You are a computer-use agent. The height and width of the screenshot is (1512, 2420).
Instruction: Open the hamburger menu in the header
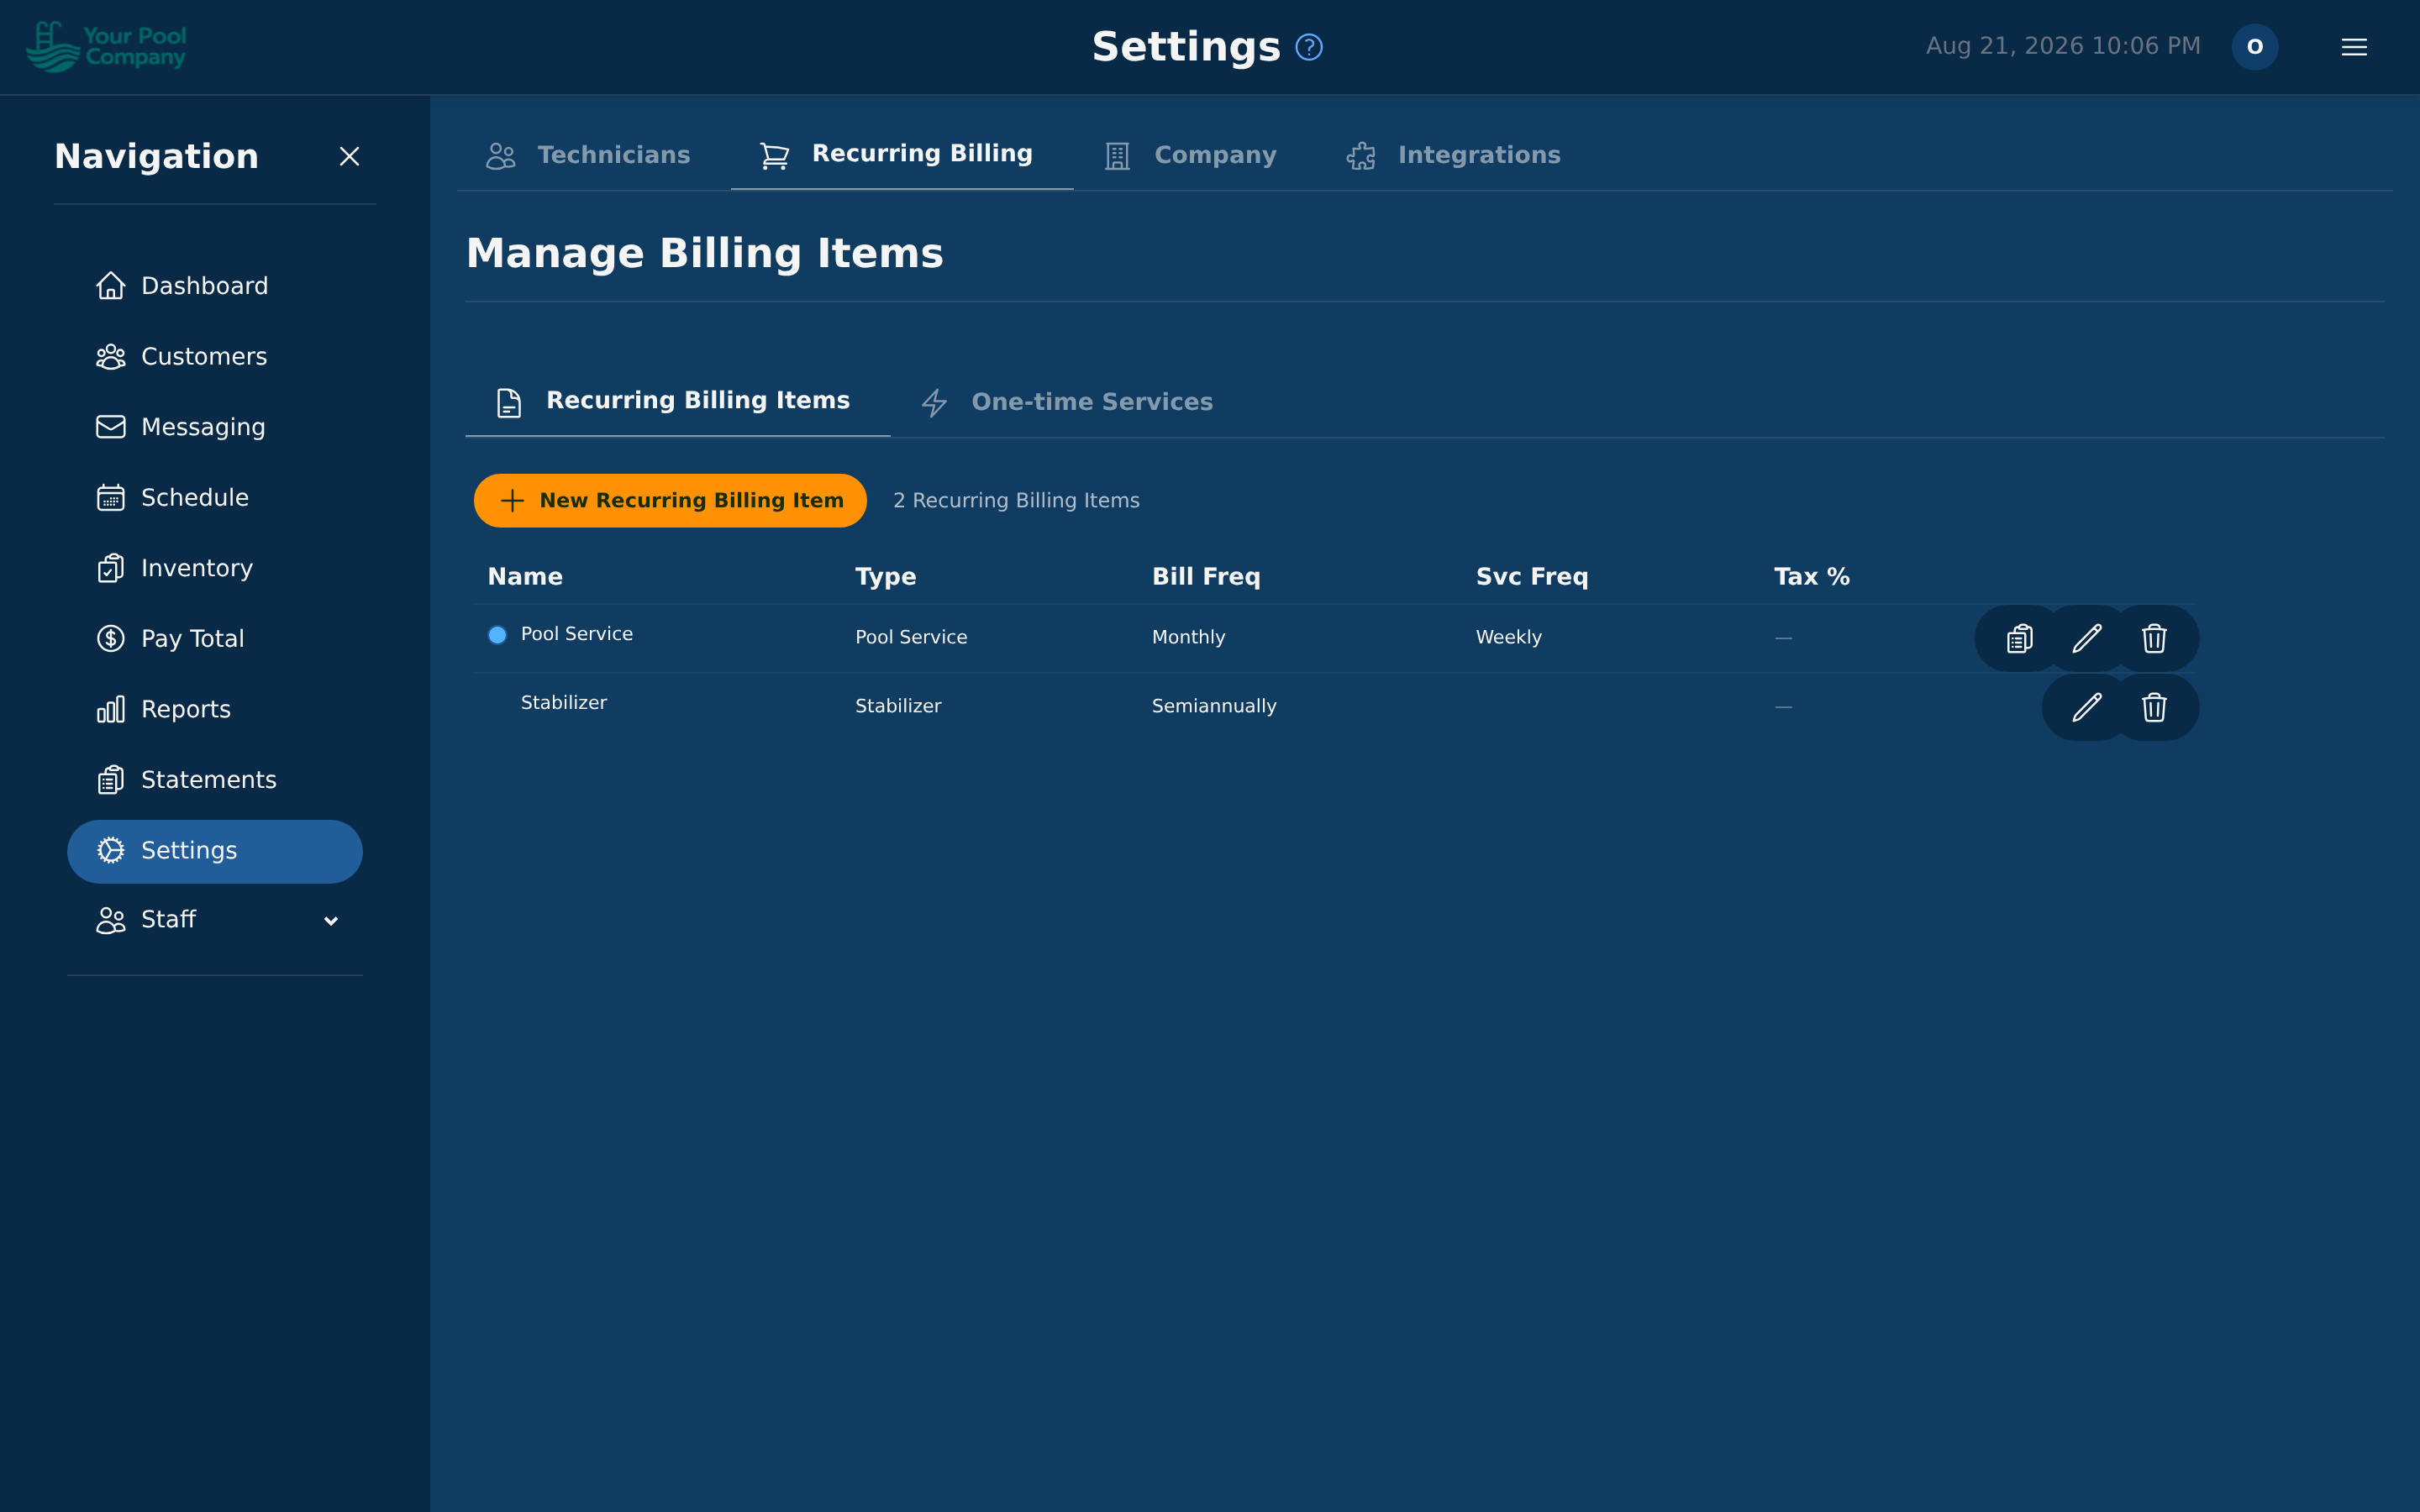[x=2353, y=47]
